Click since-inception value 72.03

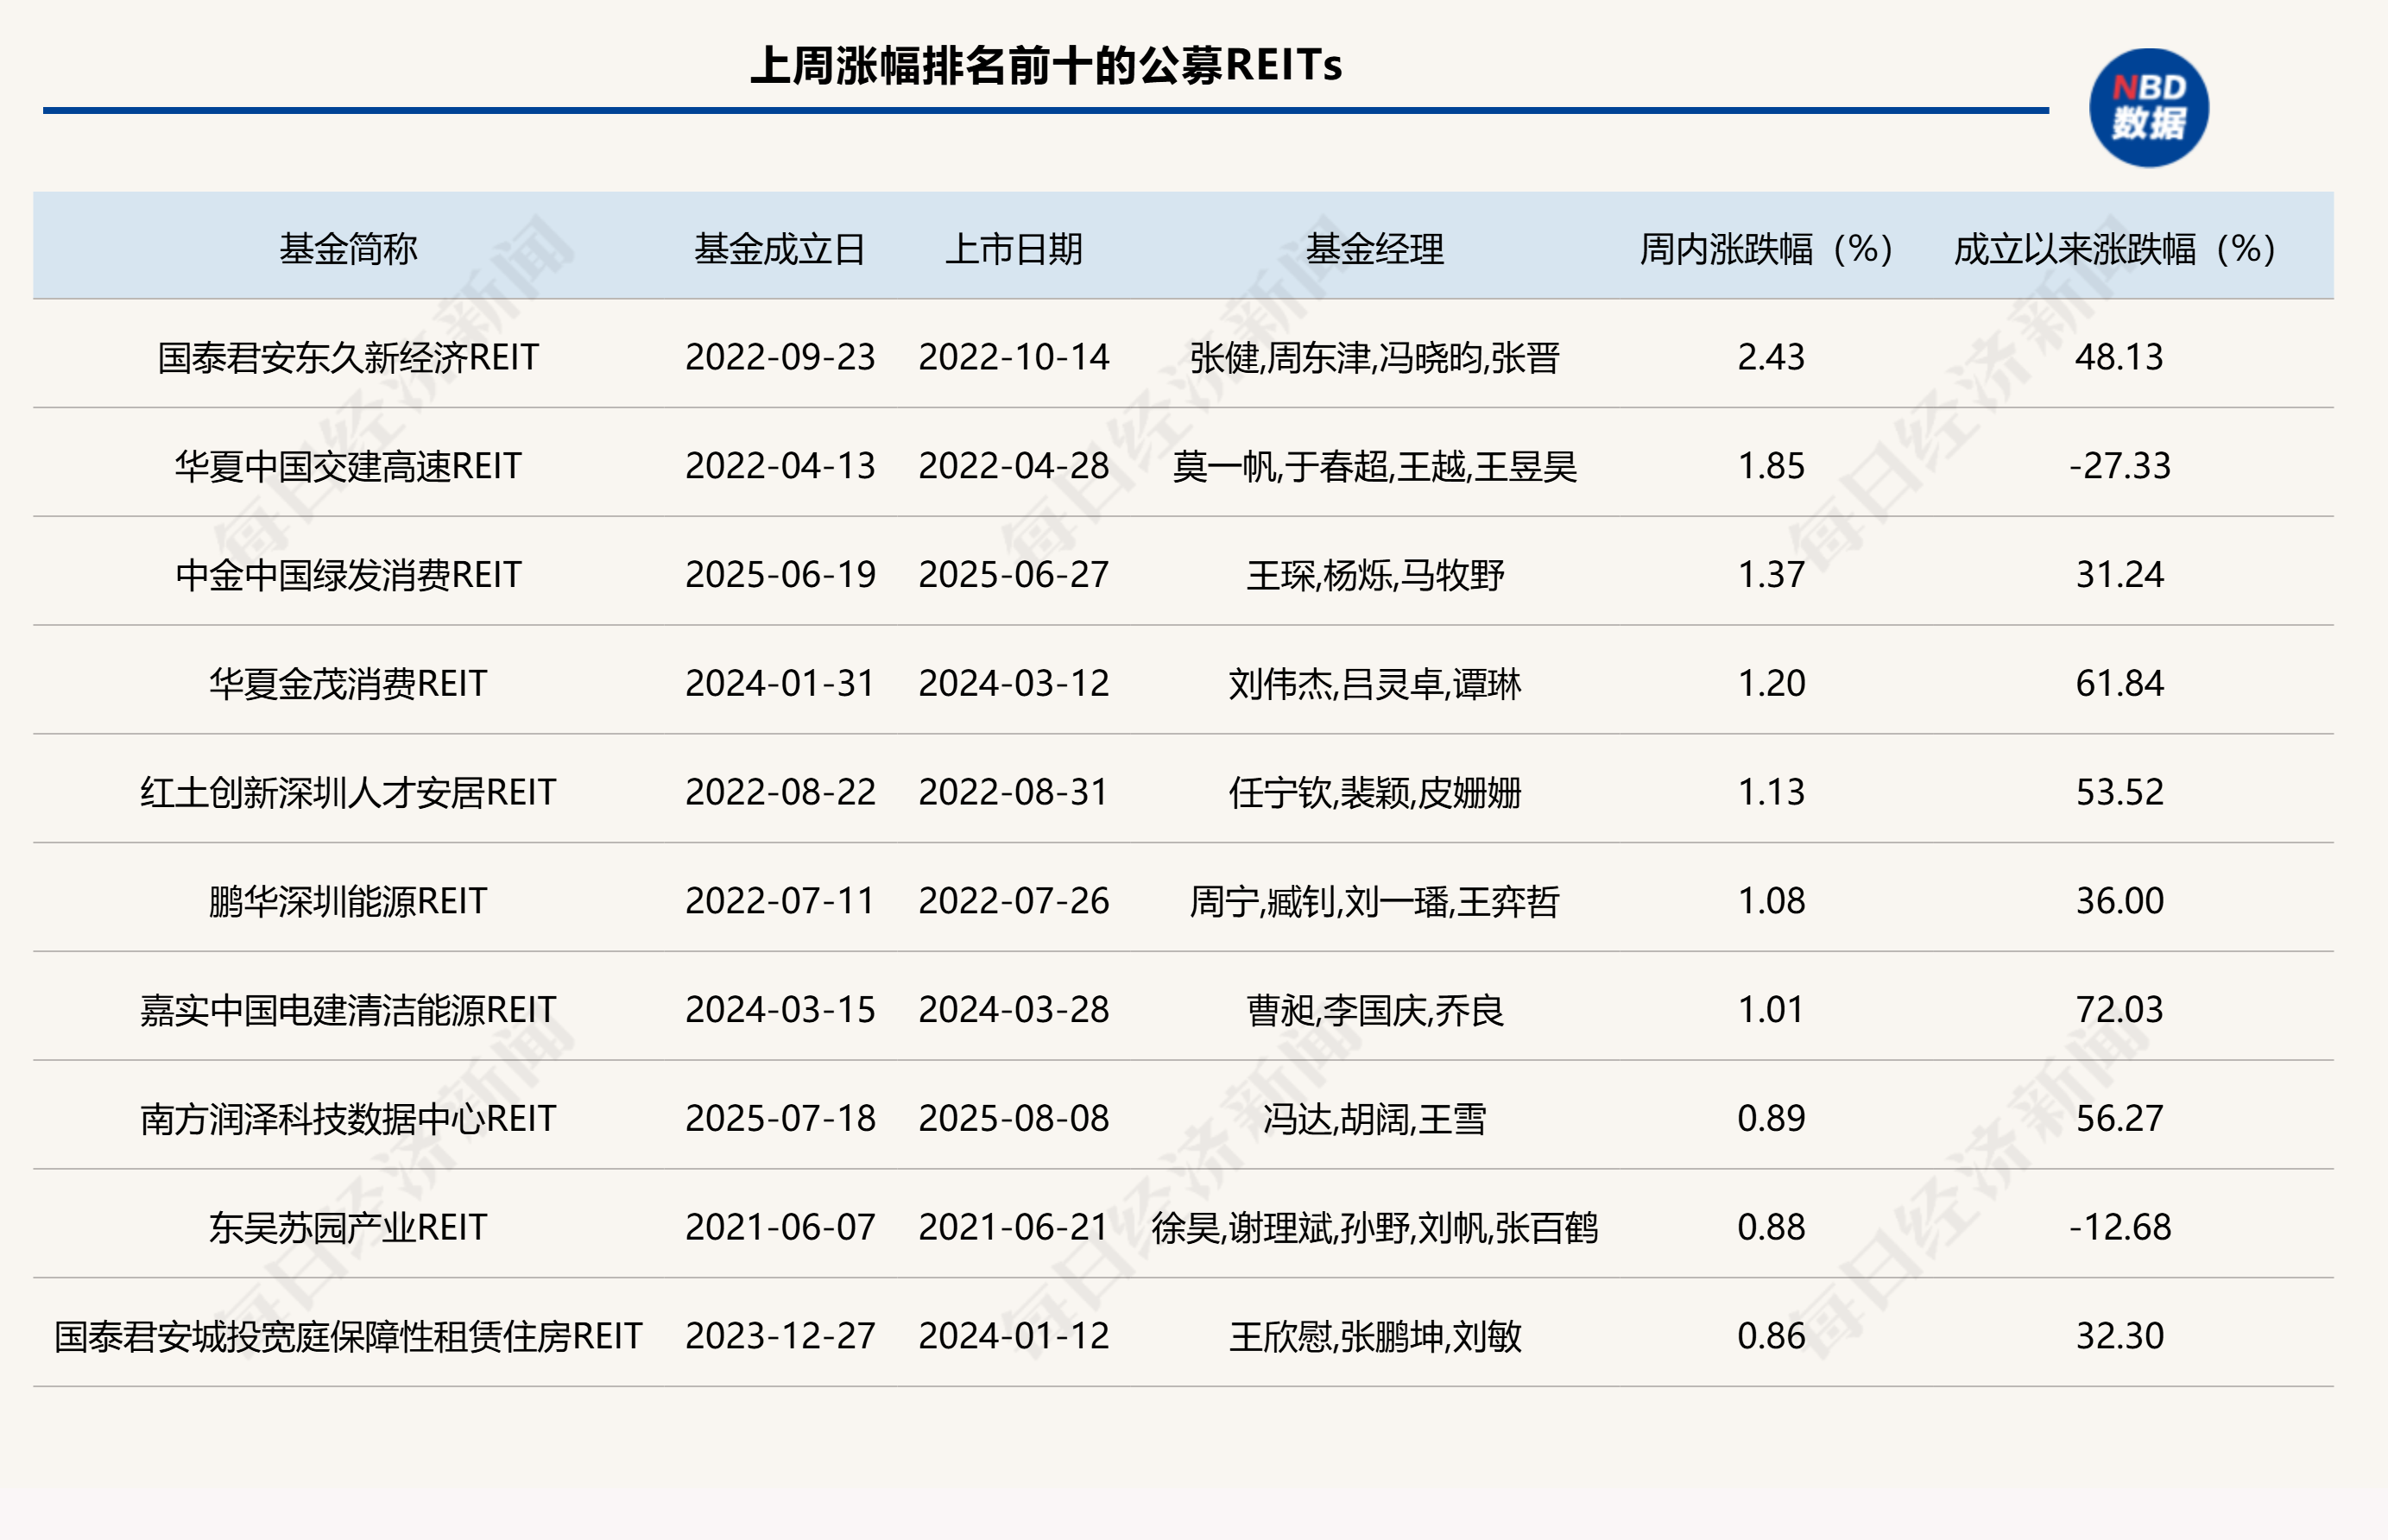(x=2119, y=1010)
